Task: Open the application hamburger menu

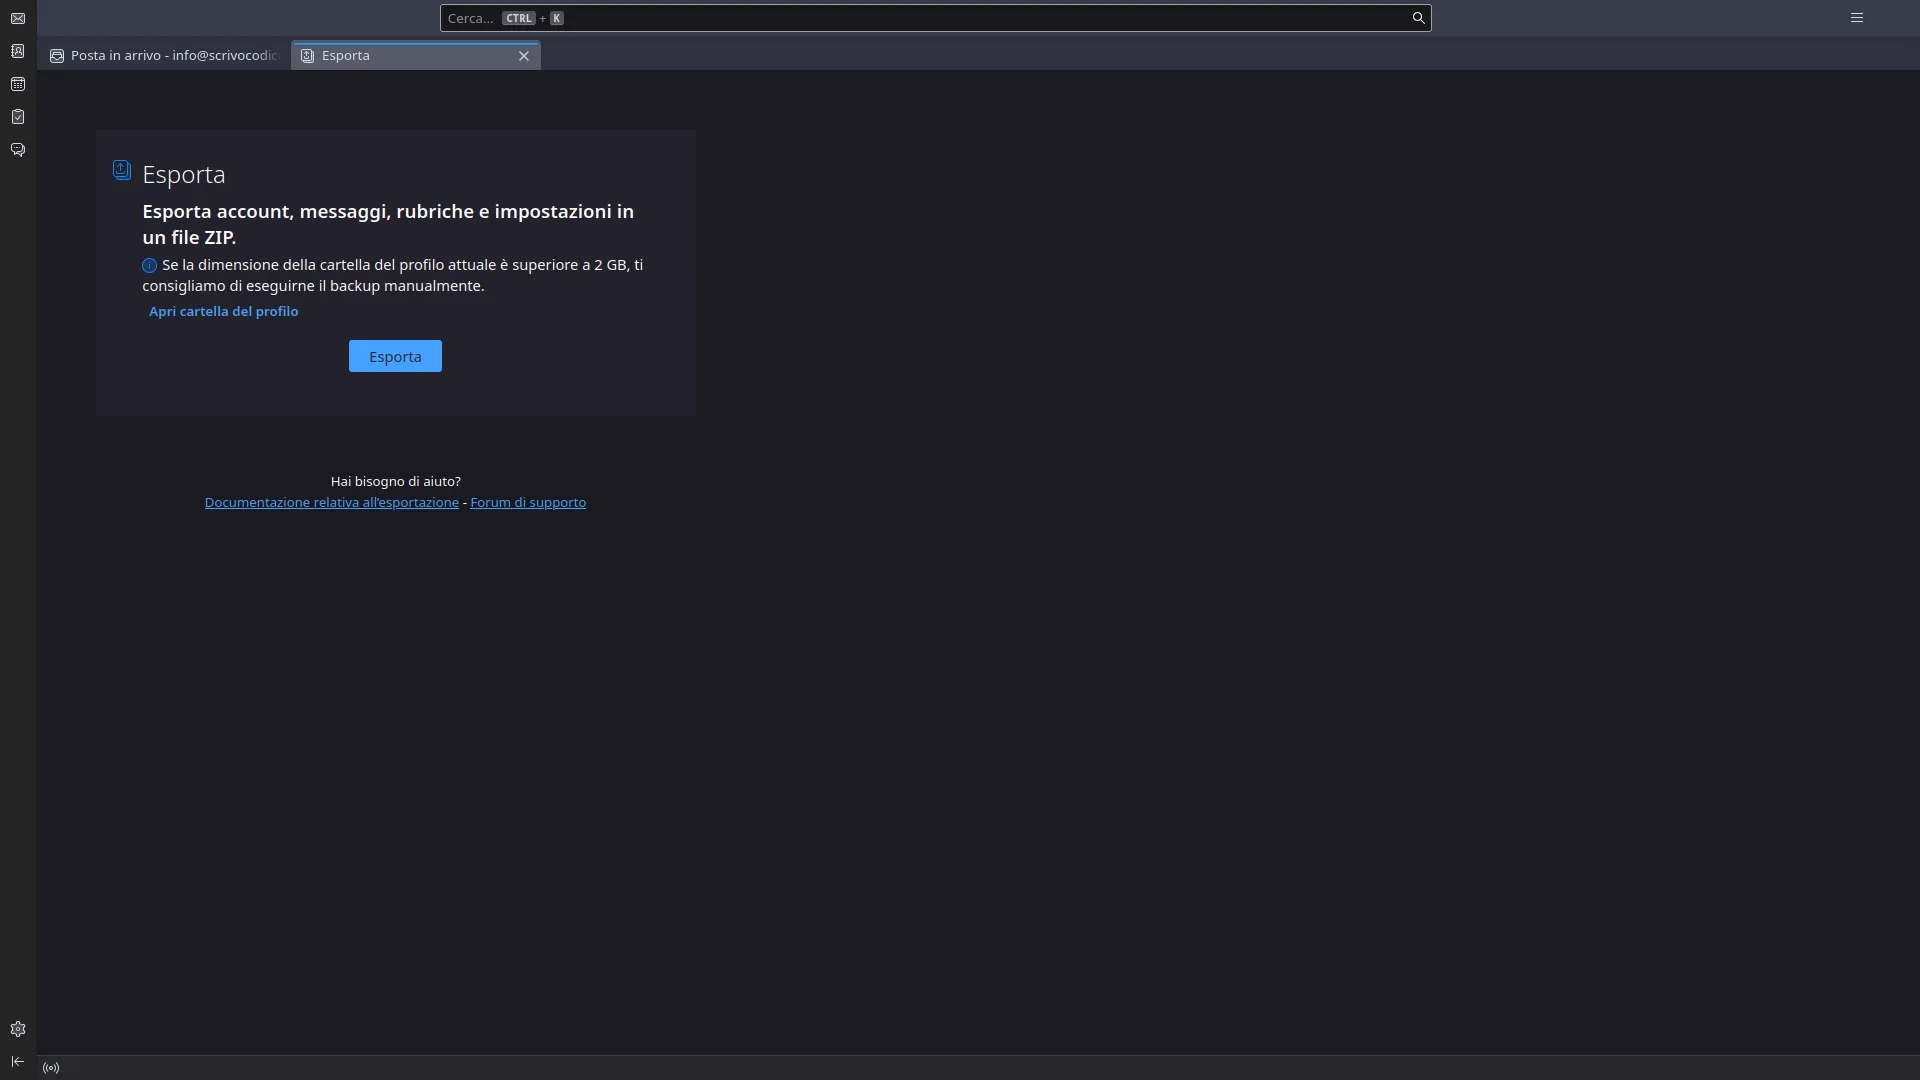Action: click(1857, 18)
